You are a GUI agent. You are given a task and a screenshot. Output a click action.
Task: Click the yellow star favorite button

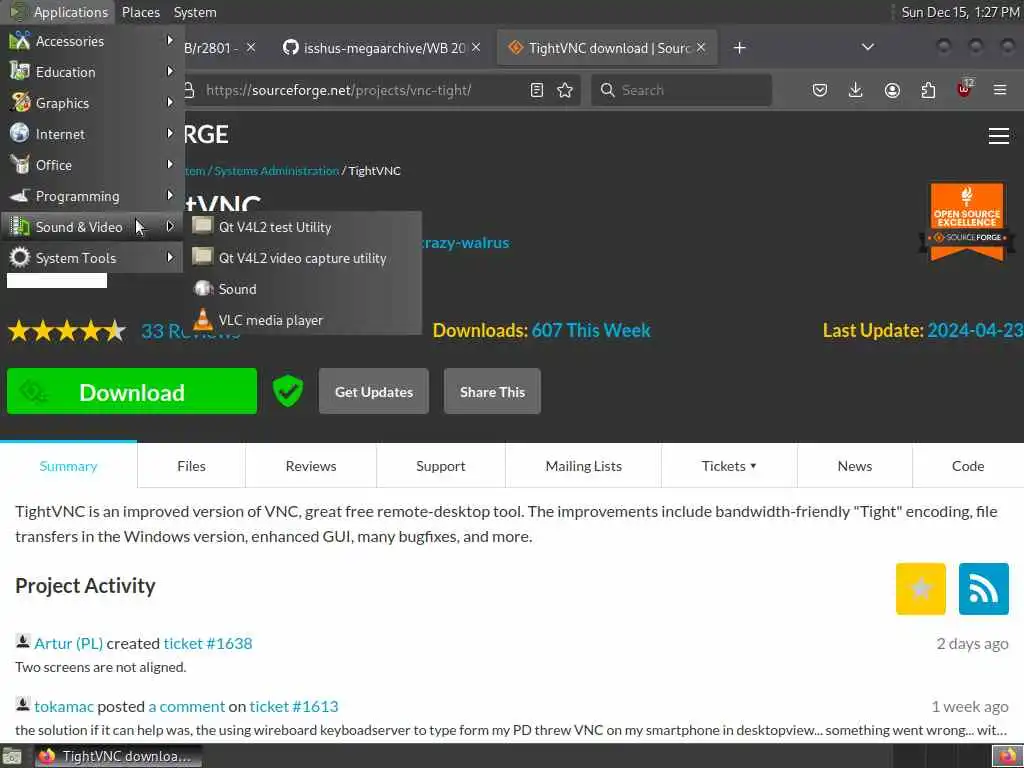pyautogui.click(x=920, y=588)
